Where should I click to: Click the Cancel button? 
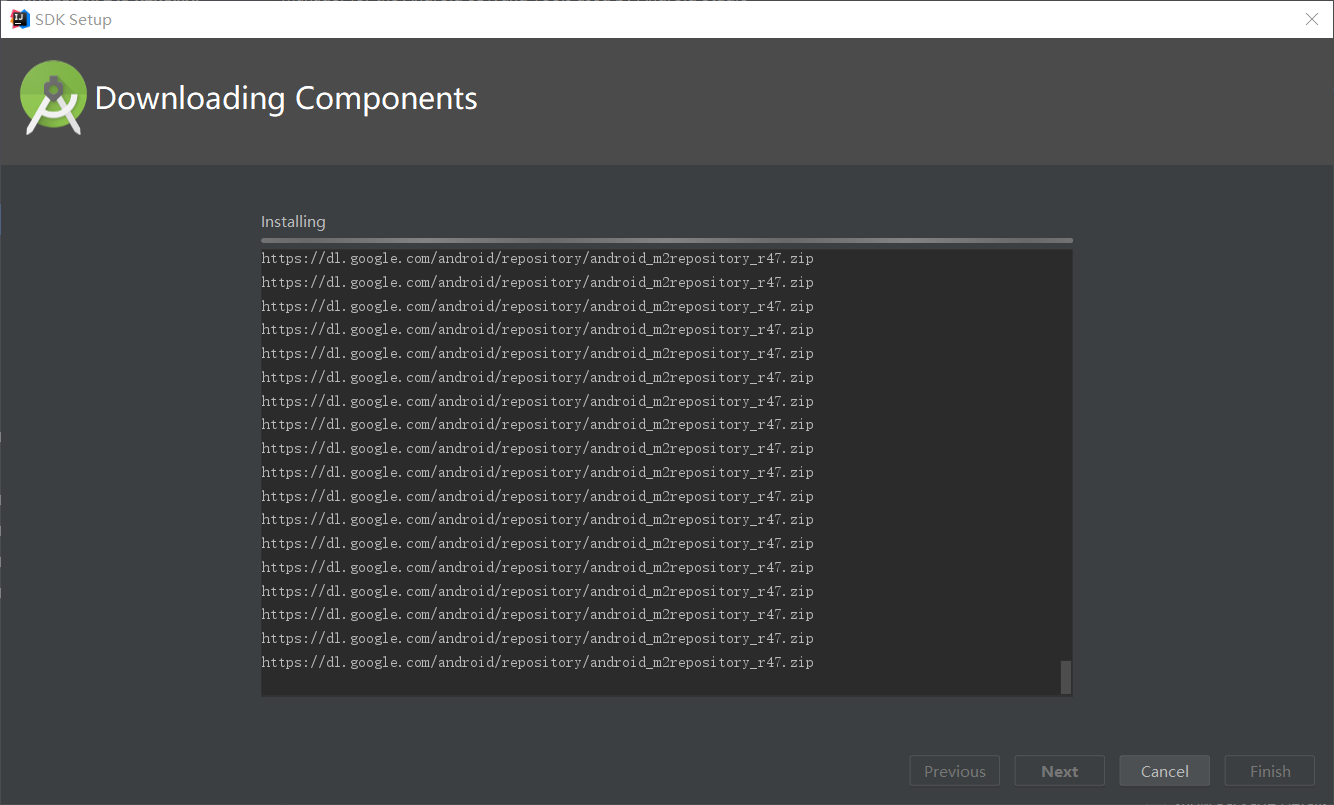pyautogui.click(x=1164, y=771)
